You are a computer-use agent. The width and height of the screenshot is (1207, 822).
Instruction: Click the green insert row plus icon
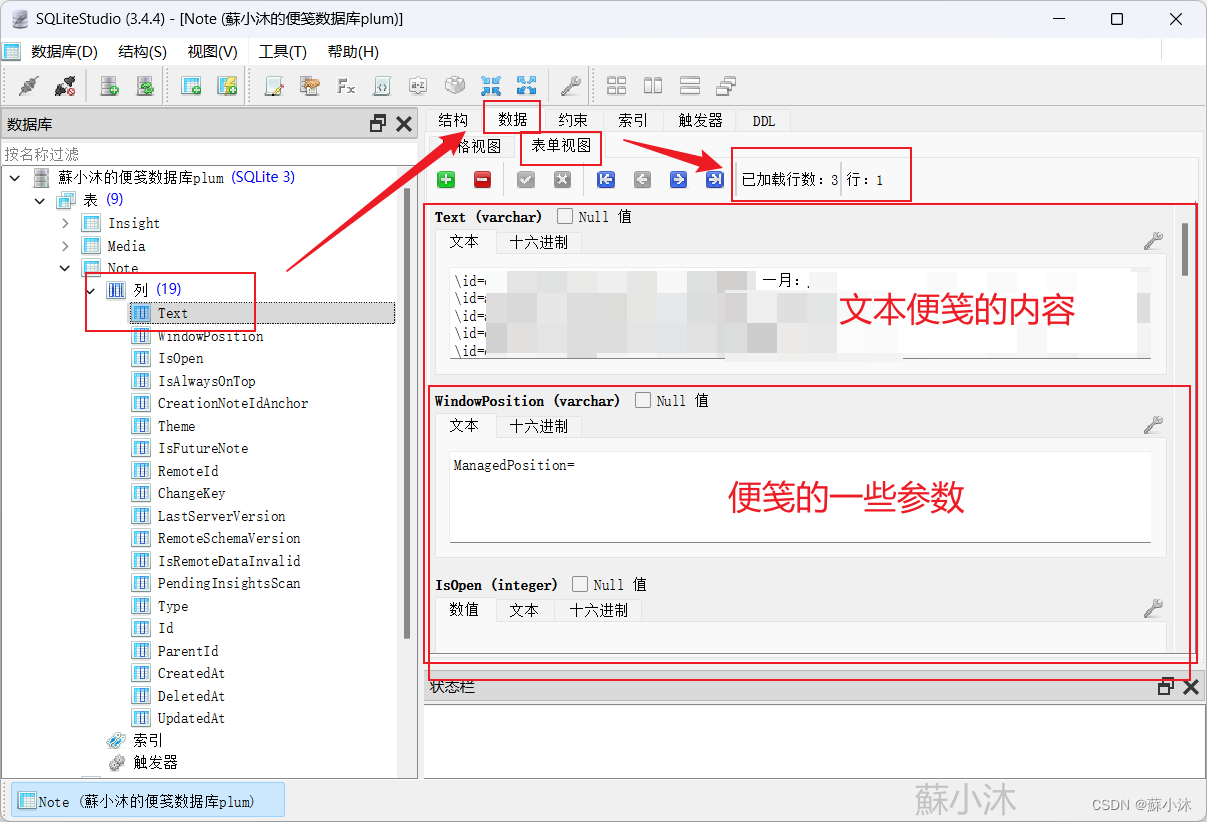[446, 180]
